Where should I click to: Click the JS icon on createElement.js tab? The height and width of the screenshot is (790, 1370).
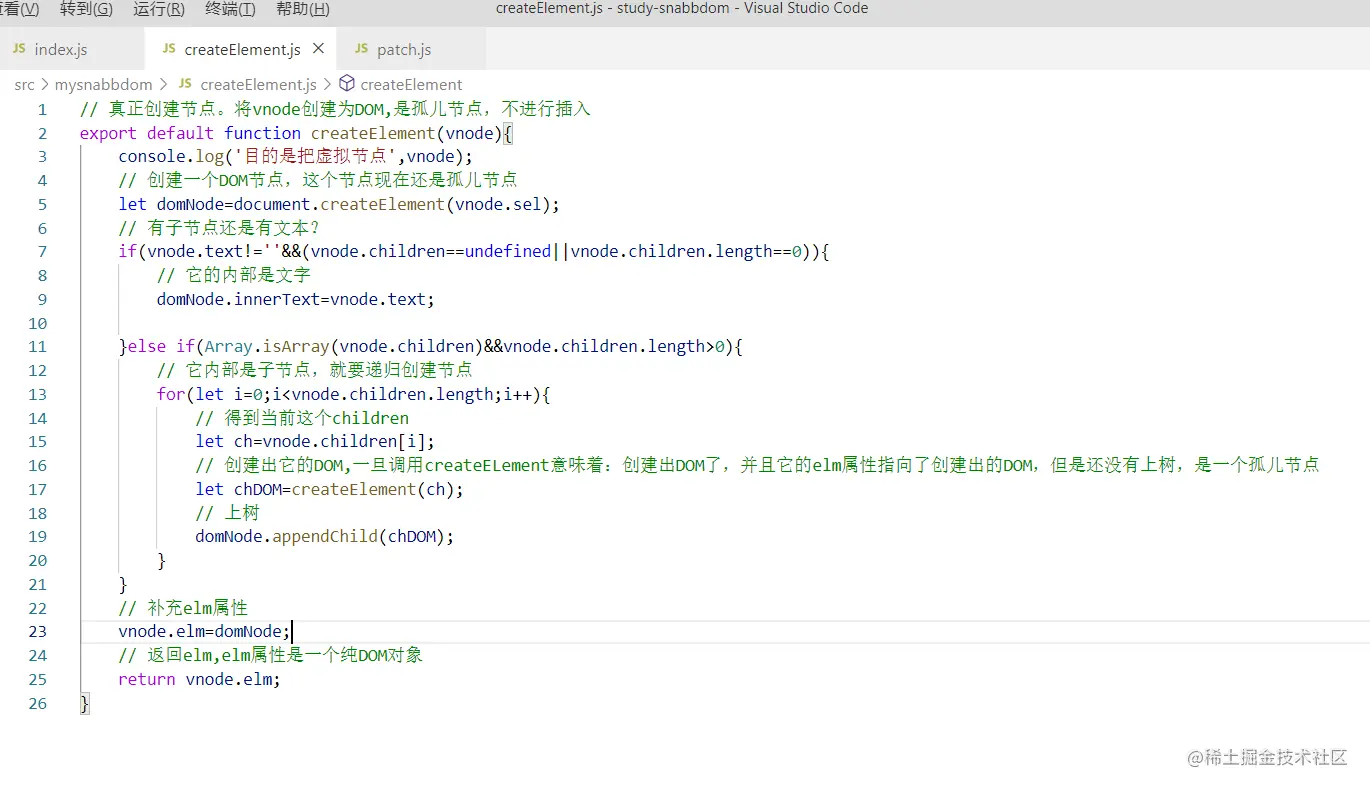[x=171, y=47]
